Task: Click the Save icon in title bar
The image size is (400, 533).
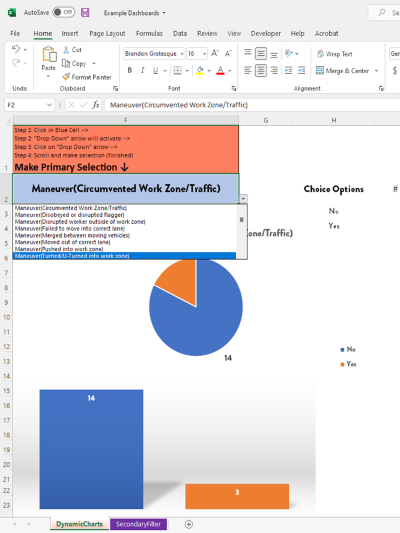Action: click(x=85, y=13)
